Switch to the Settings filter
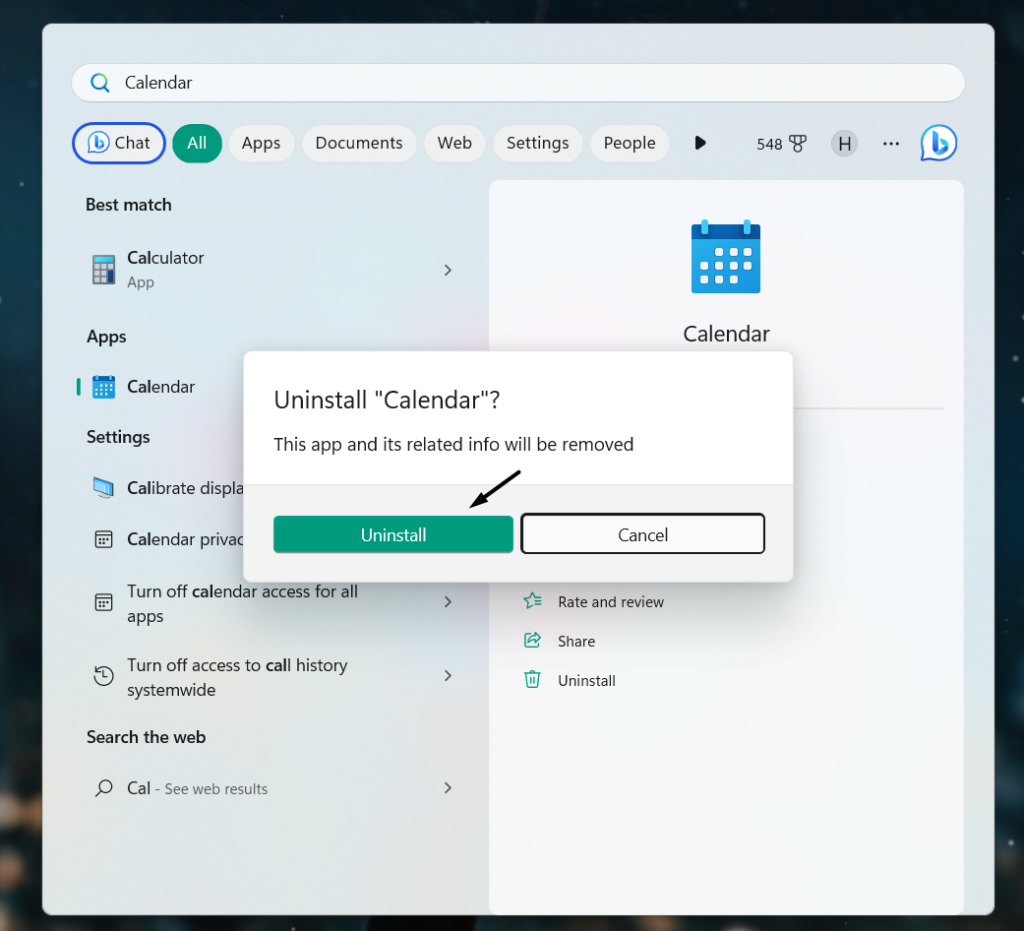 point(537,143)
